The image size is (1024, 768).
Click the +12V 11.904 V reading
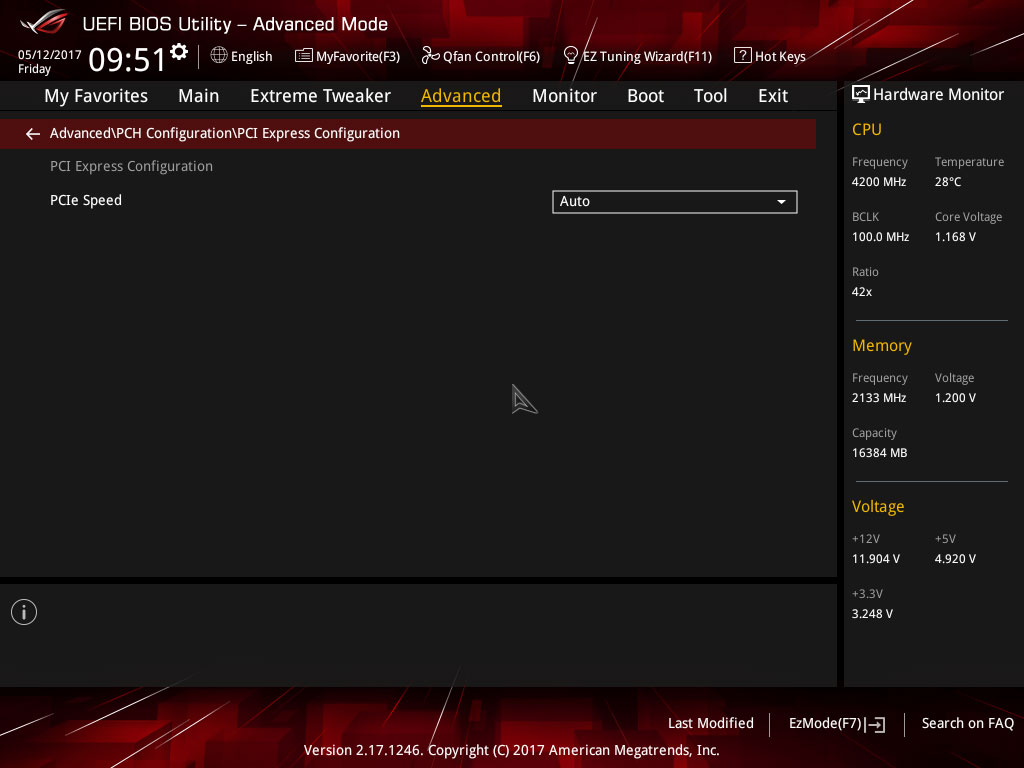(876, 559)
